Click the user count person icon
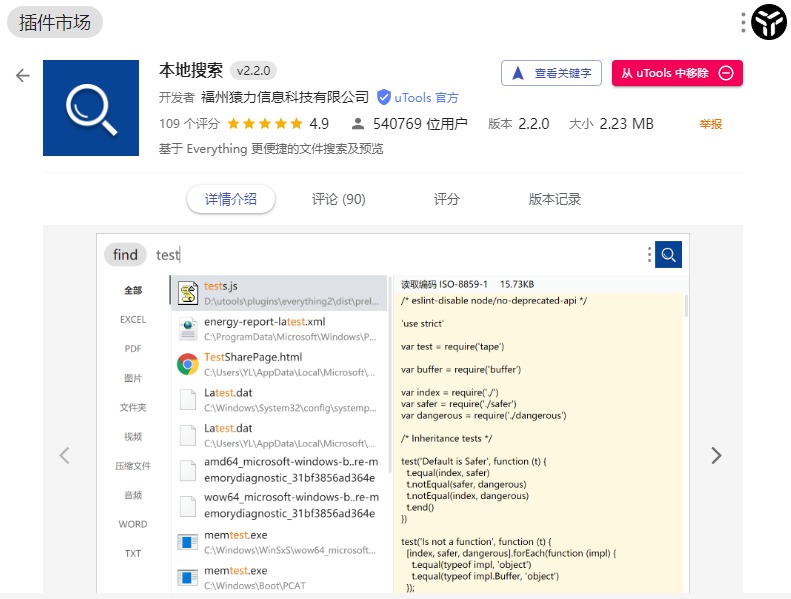791x599 pixels. click(358, 124)
